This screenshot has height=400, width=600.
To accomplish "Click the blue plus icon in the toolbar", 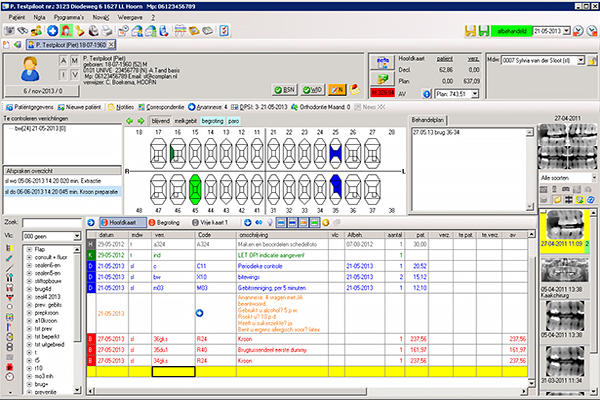I will (53, 30).
